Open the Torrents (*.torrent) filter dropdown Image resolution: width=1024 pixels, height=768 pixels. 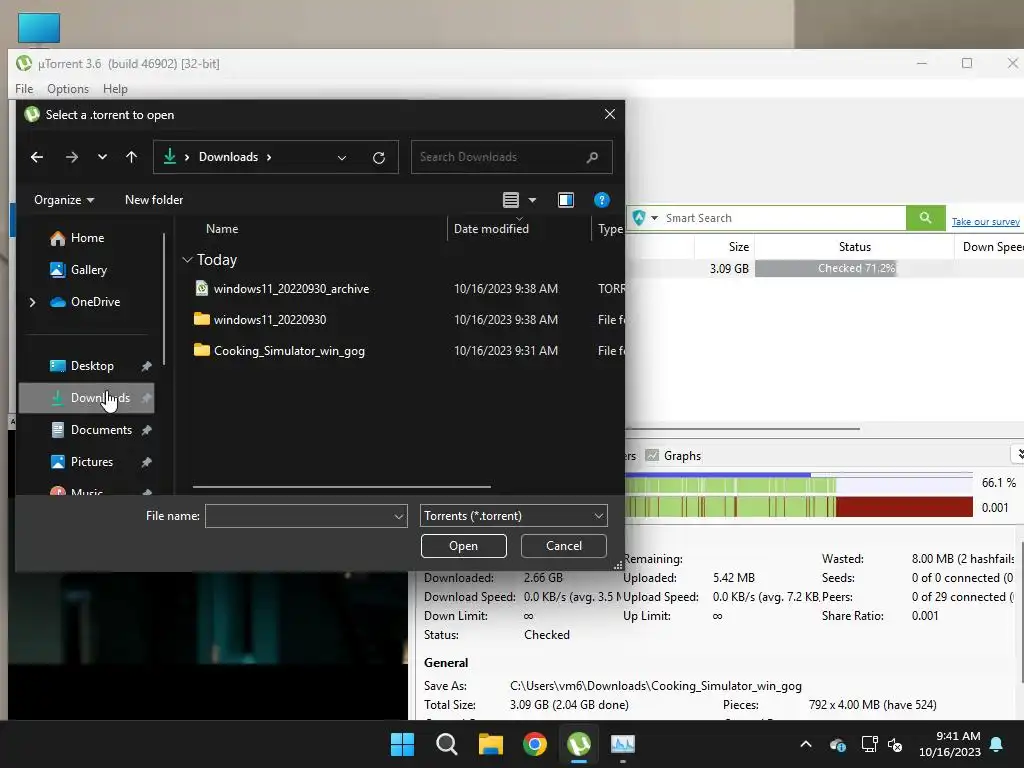[513, 516]
